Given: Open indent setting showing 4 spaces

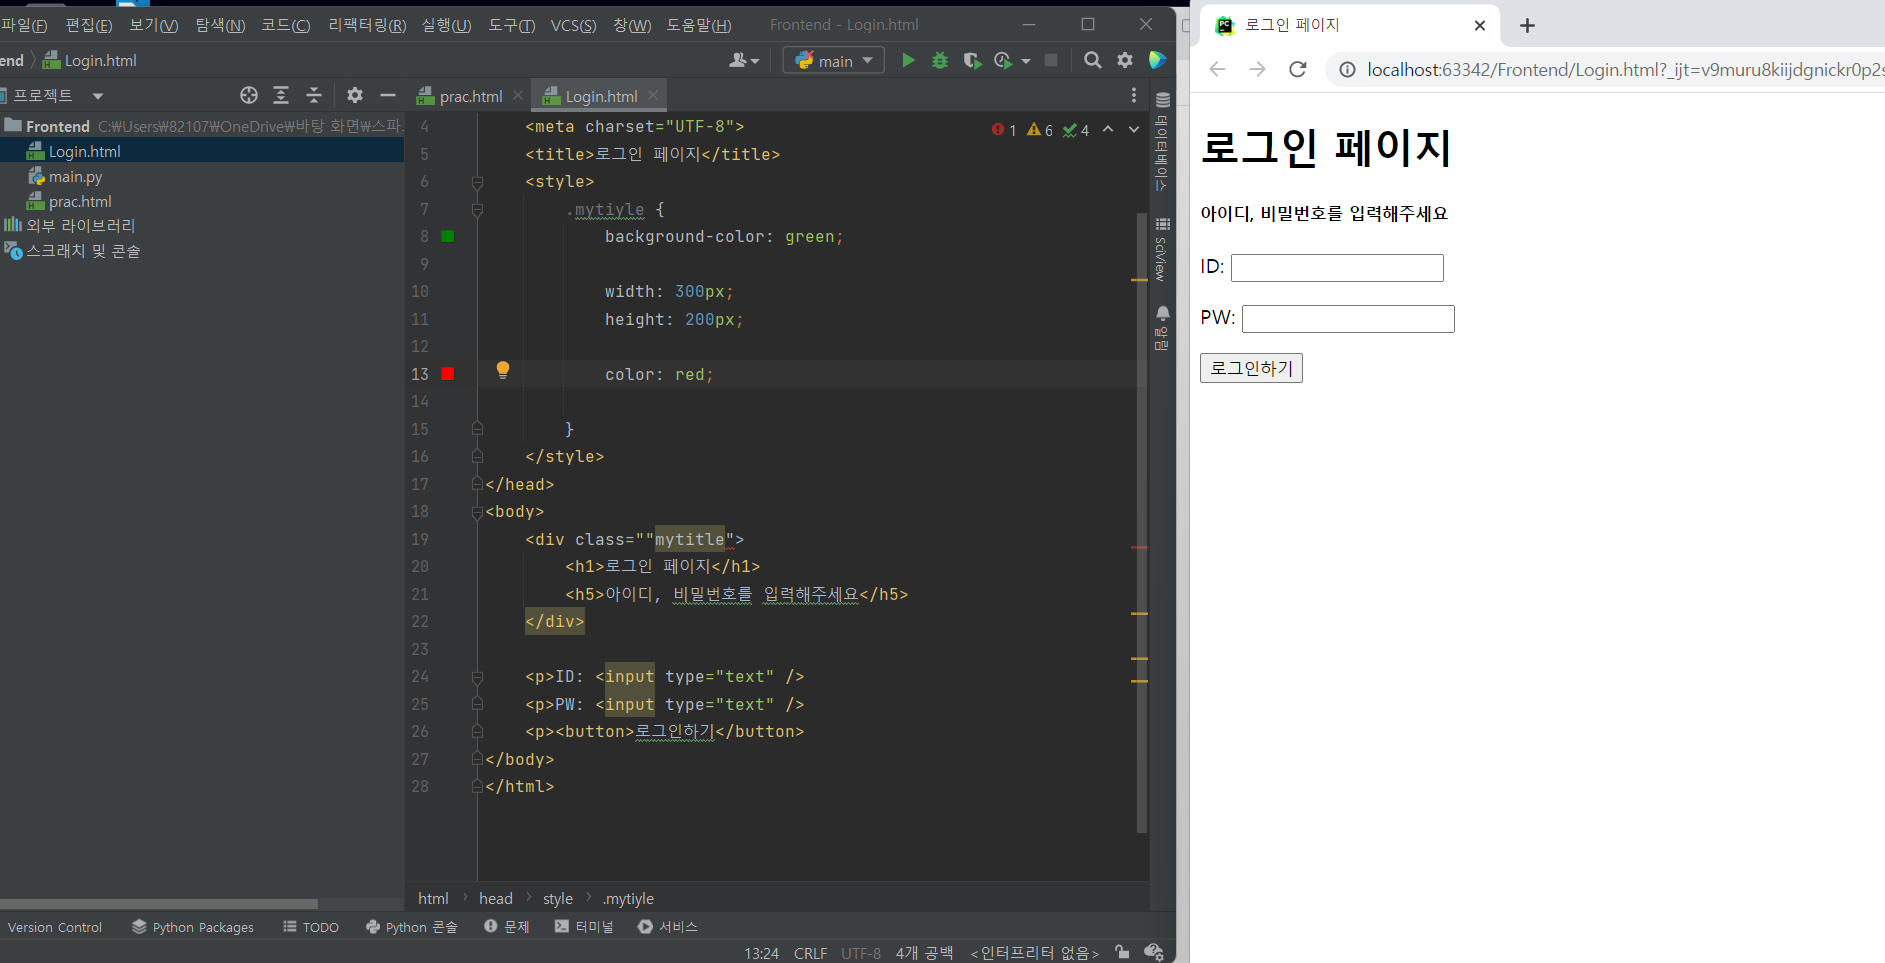Looking at the screenshot, I should [x=924, y=953].
